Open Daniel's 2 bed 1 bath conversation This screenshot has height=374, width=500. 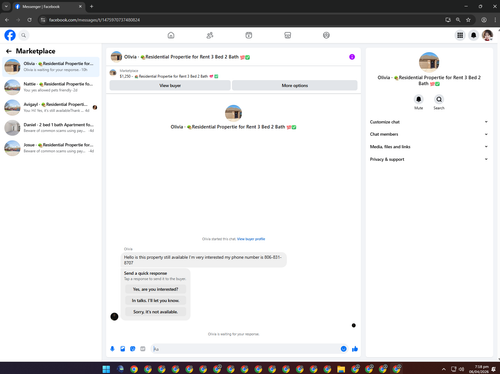[51, 128]
